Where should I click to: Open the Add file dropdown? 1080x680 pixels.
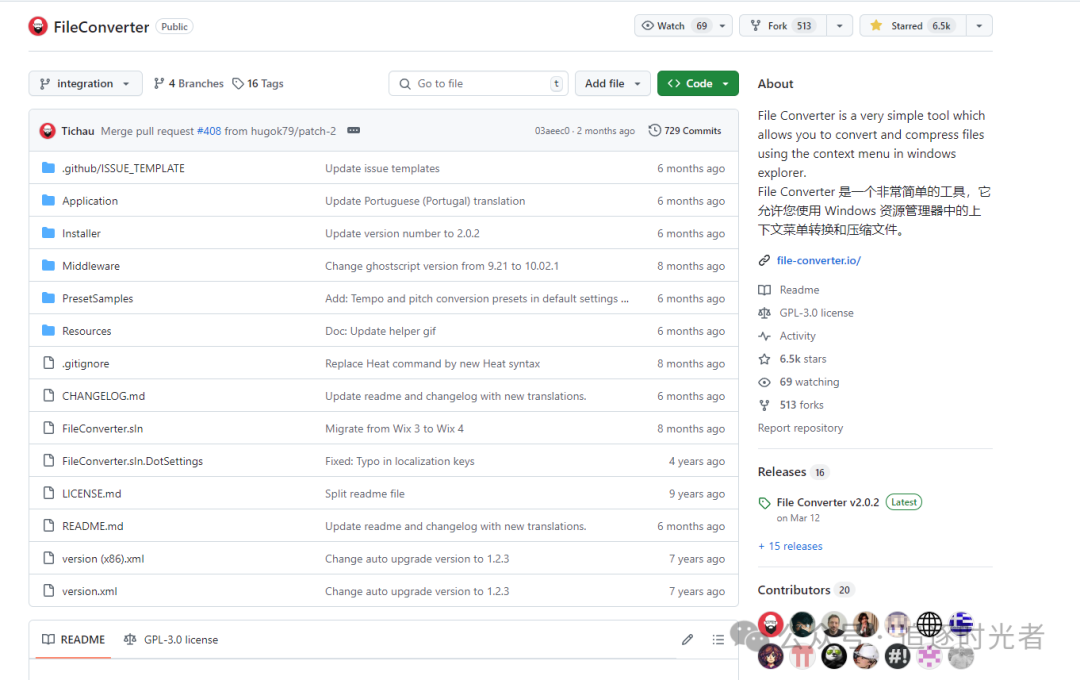pyautogui.click(x=612, y=83)
